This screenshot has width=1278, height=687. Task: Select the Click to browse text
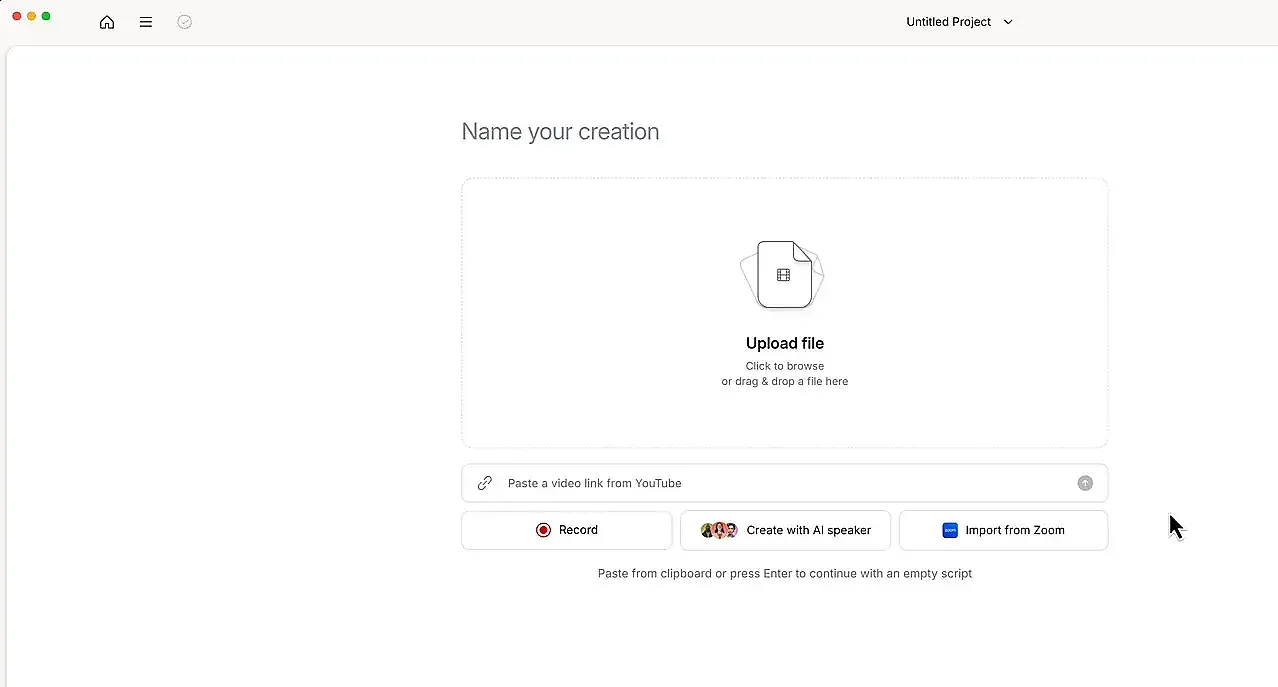point(785,366)
